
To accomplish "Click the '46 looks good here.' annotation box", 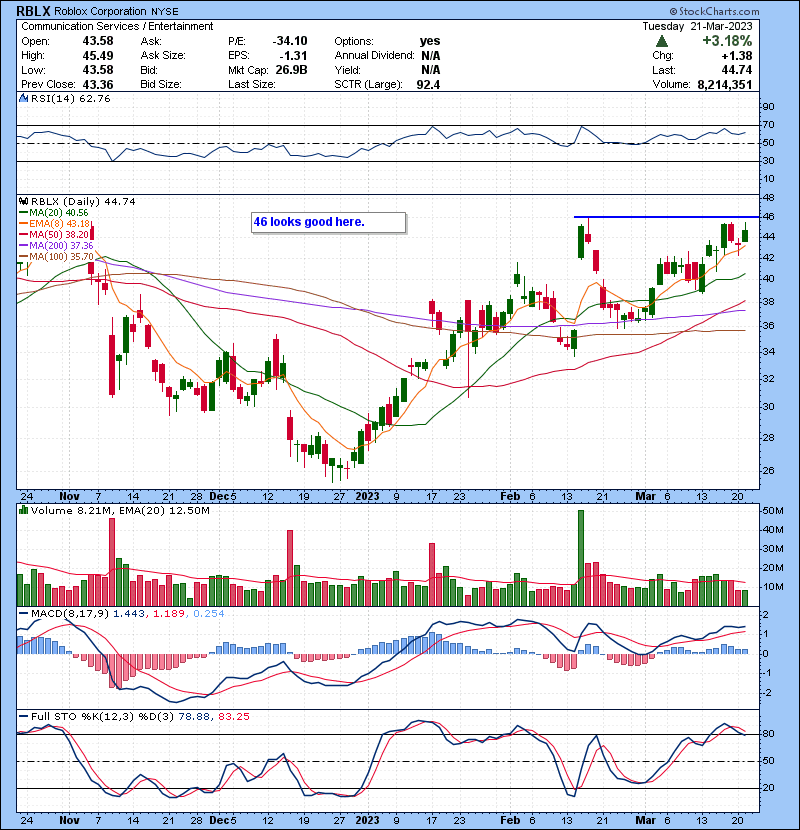I will [328, 222].
